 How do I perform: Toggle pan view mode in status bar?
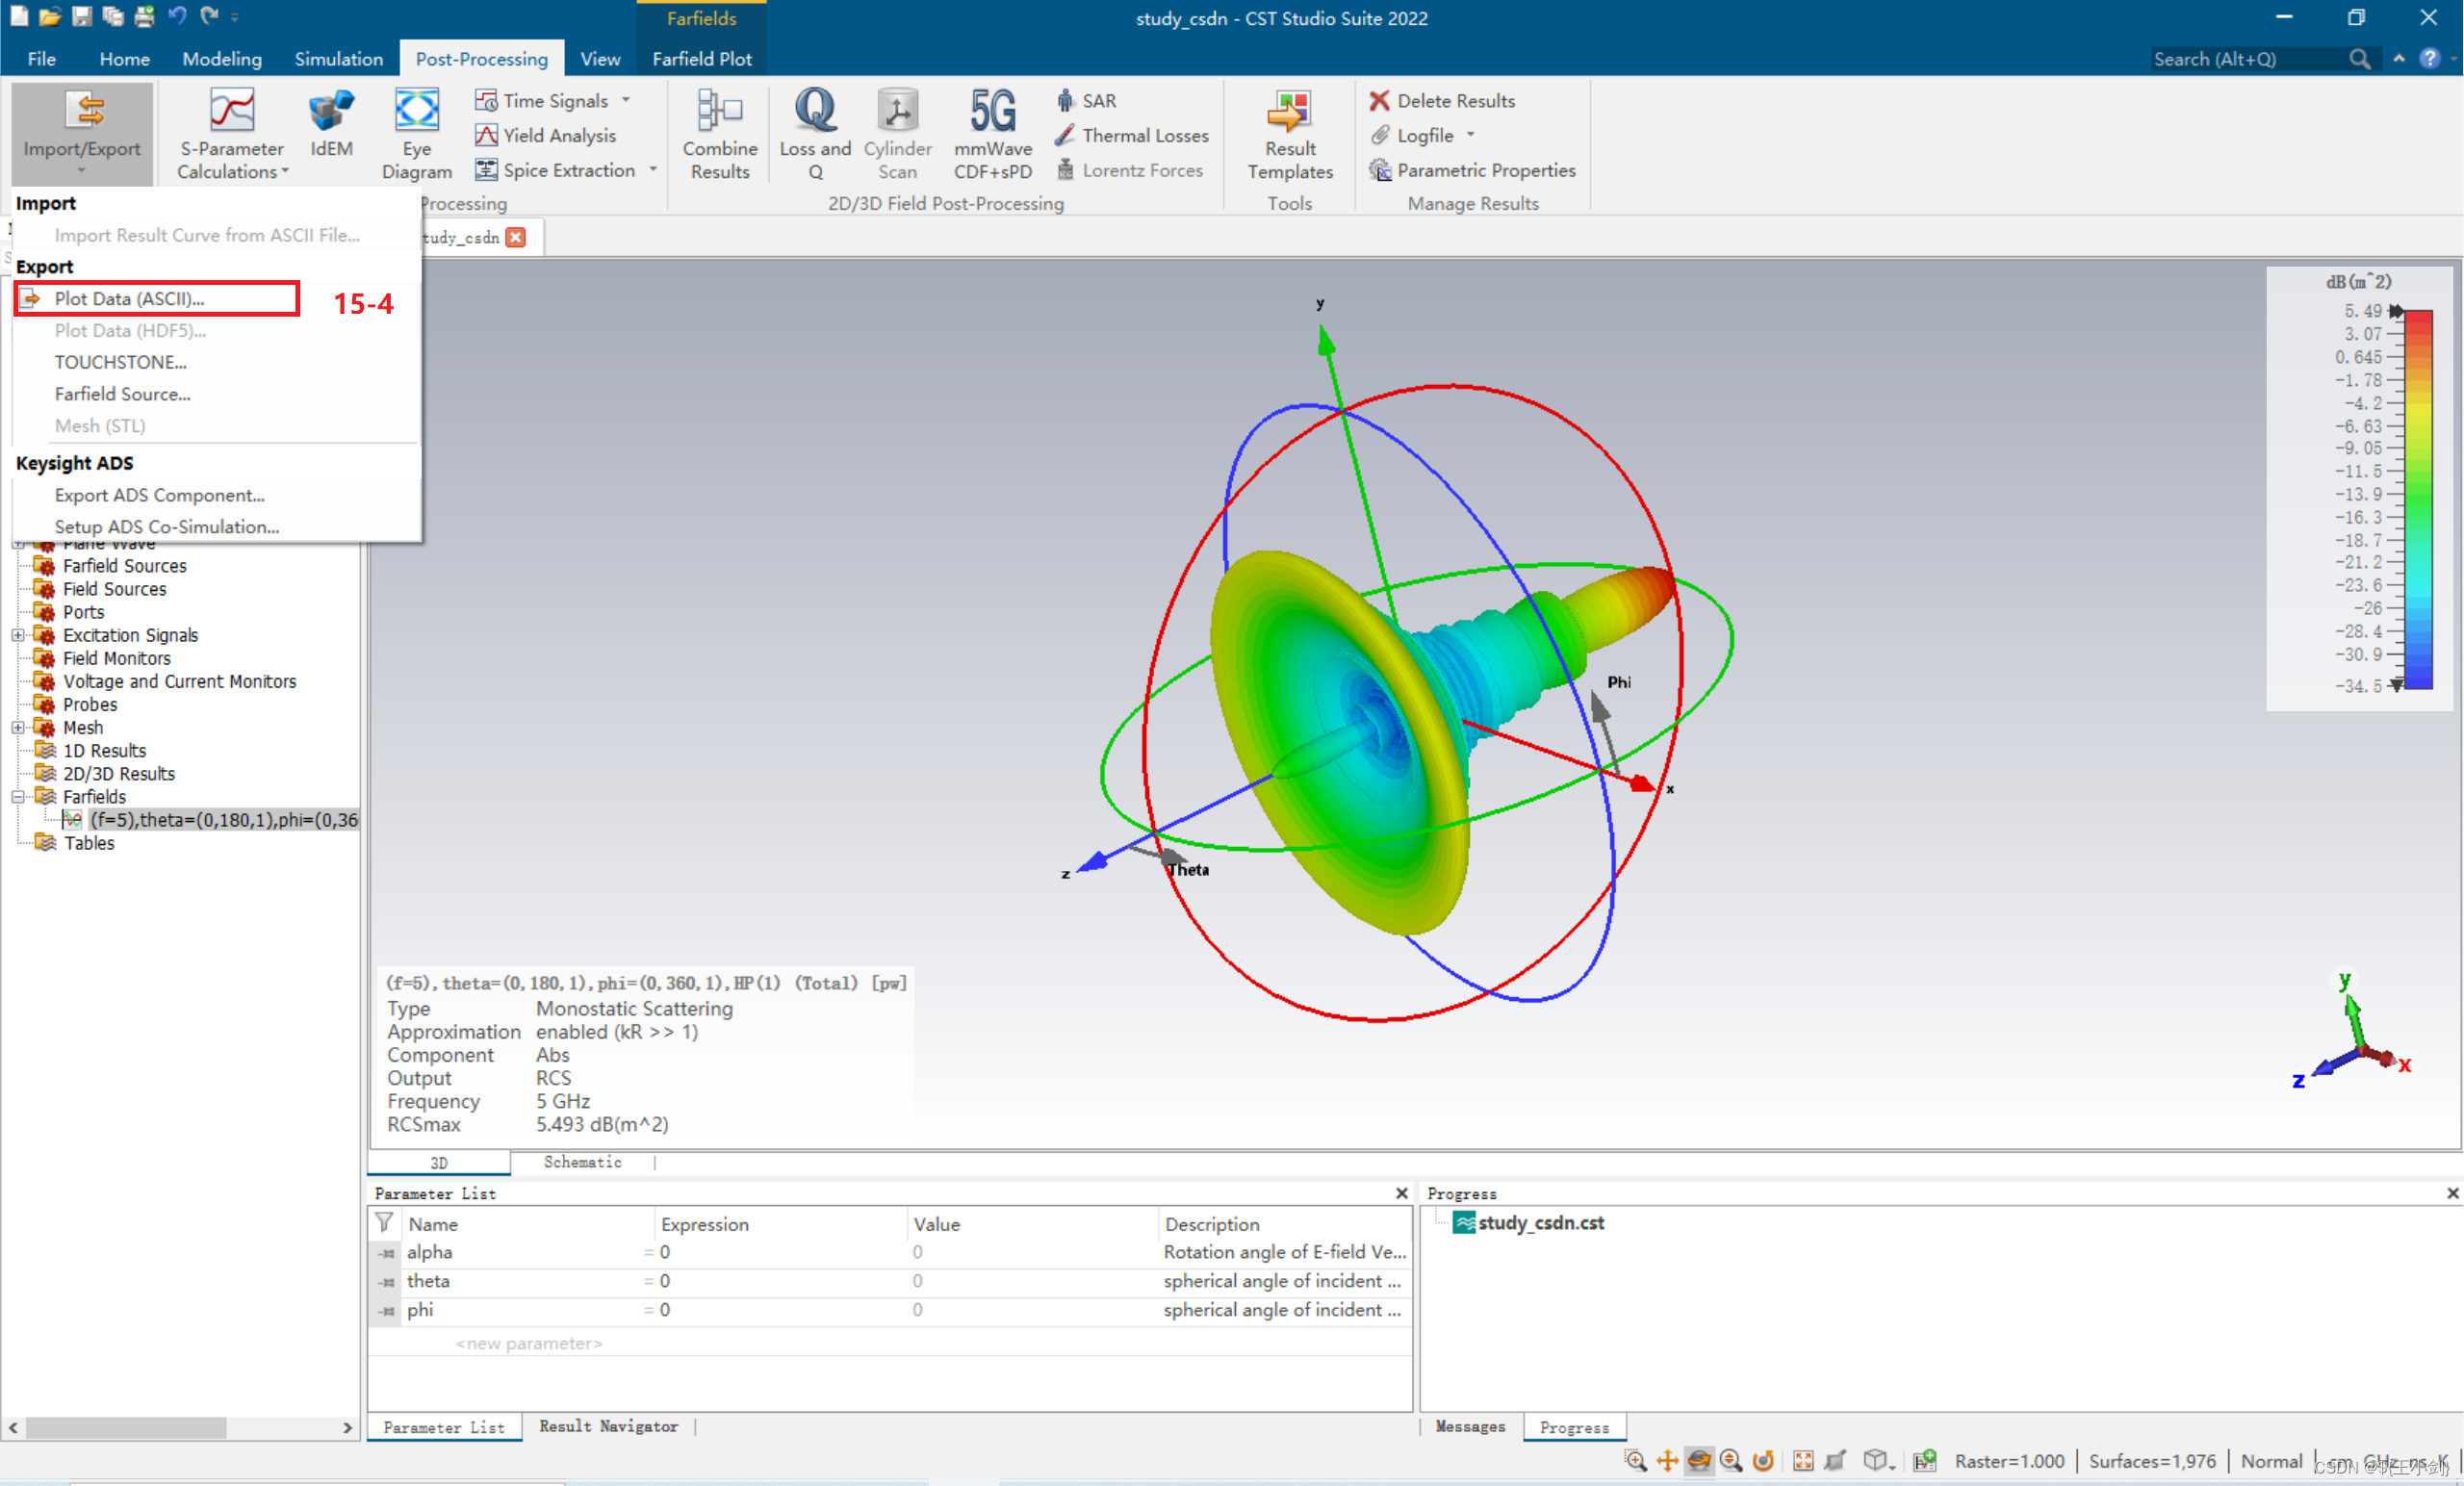point(1667,1461)
